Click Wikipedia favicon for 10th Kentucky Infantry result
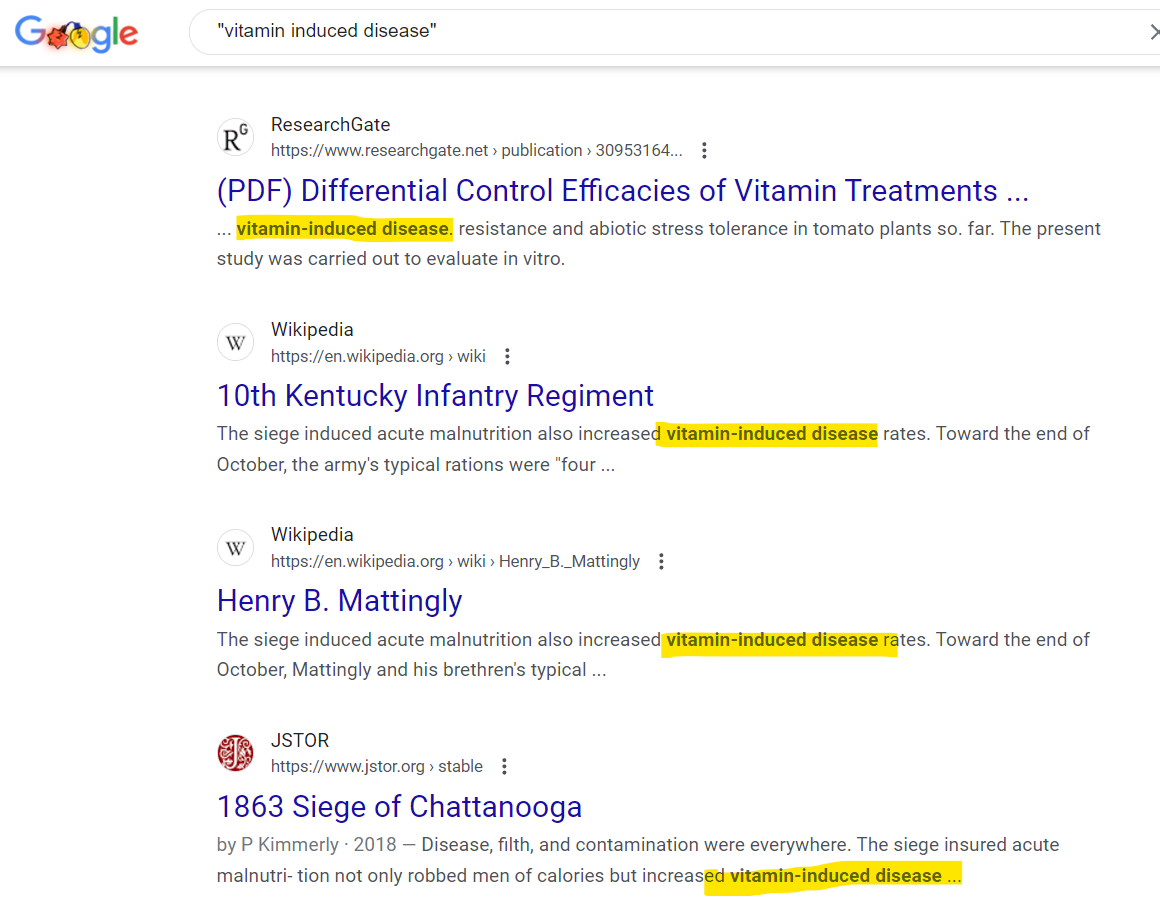The image size is (1160, 898). 235,343
